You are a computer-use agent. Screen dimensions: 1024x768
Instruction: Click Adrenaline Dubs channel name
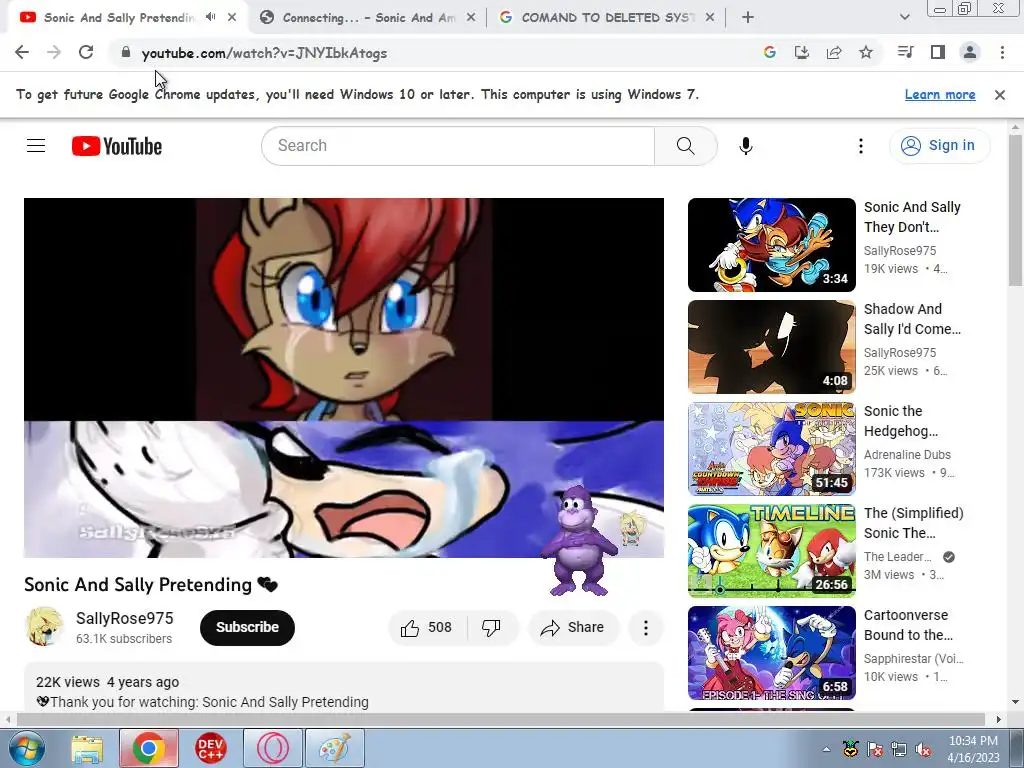click(x=907, y=455)
